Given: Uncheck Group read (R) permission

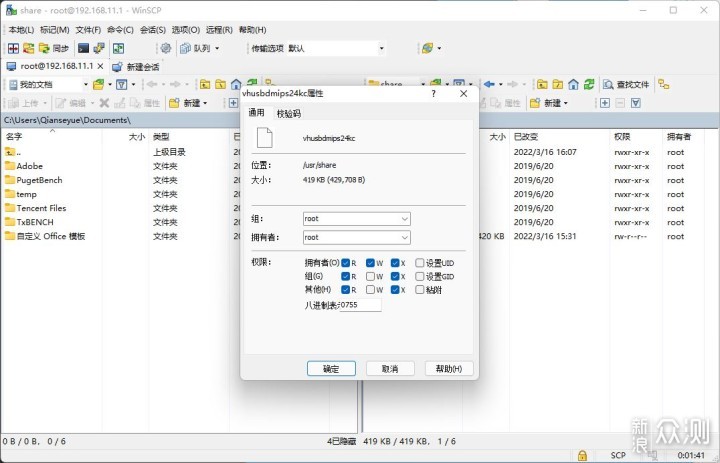Looking at the screenshot, I should click(x=346, y=277).
